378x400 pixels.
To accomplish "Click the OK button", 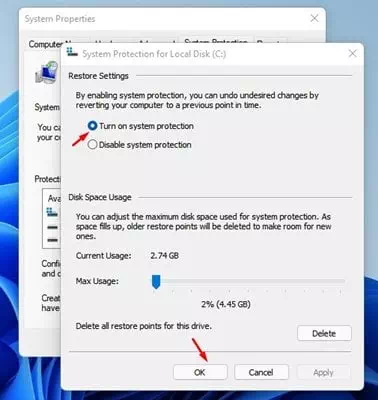I will (200, 372).
